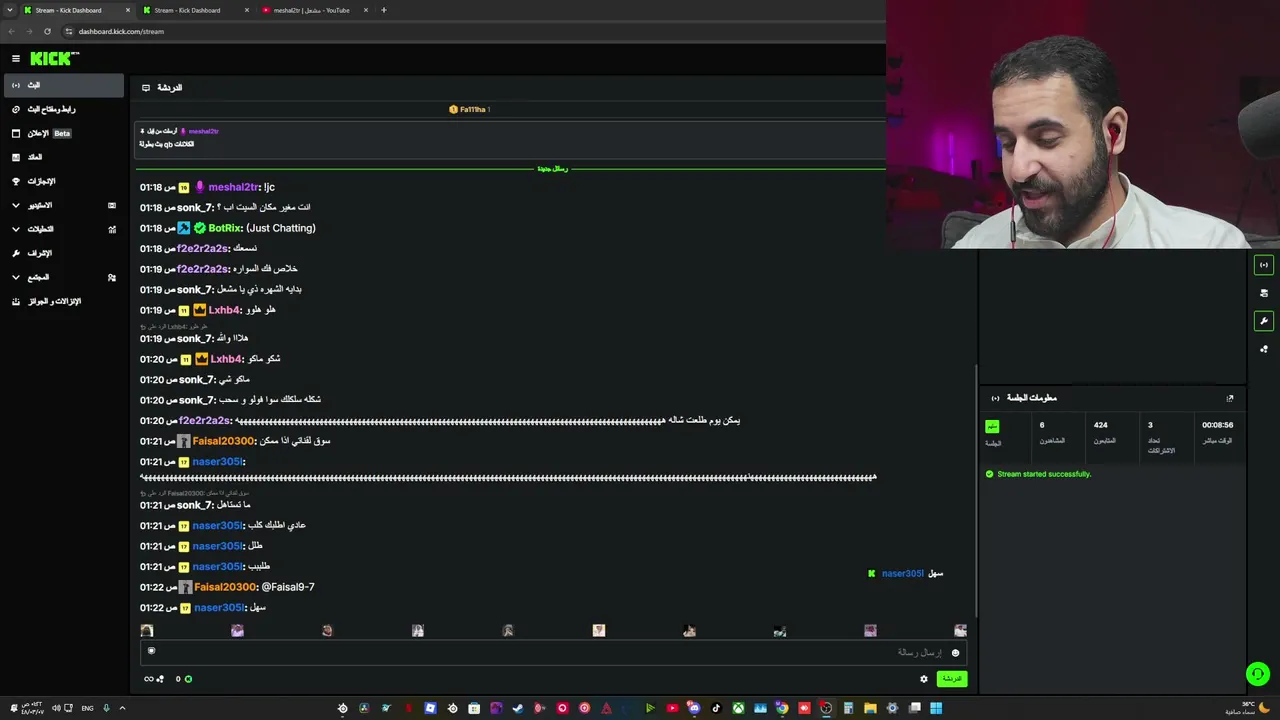Open the العائد sidebar item

(63, 157)
